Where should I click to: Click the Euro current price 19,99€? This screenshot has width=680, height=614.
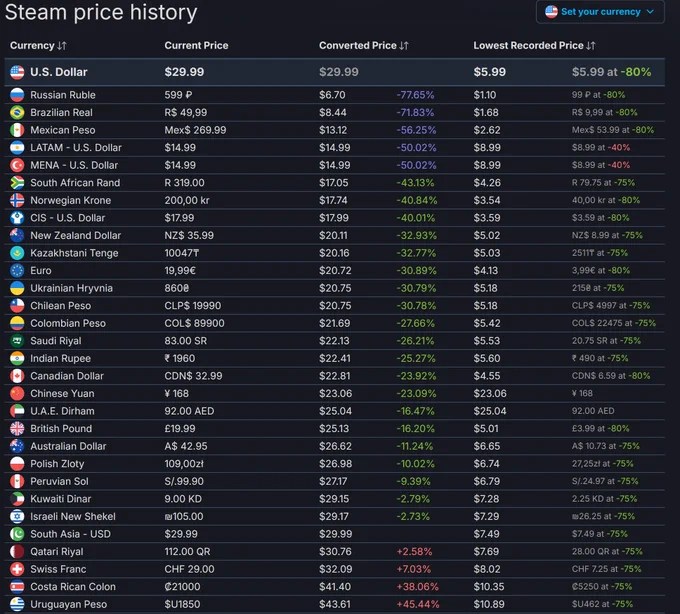tap(180, 271)
